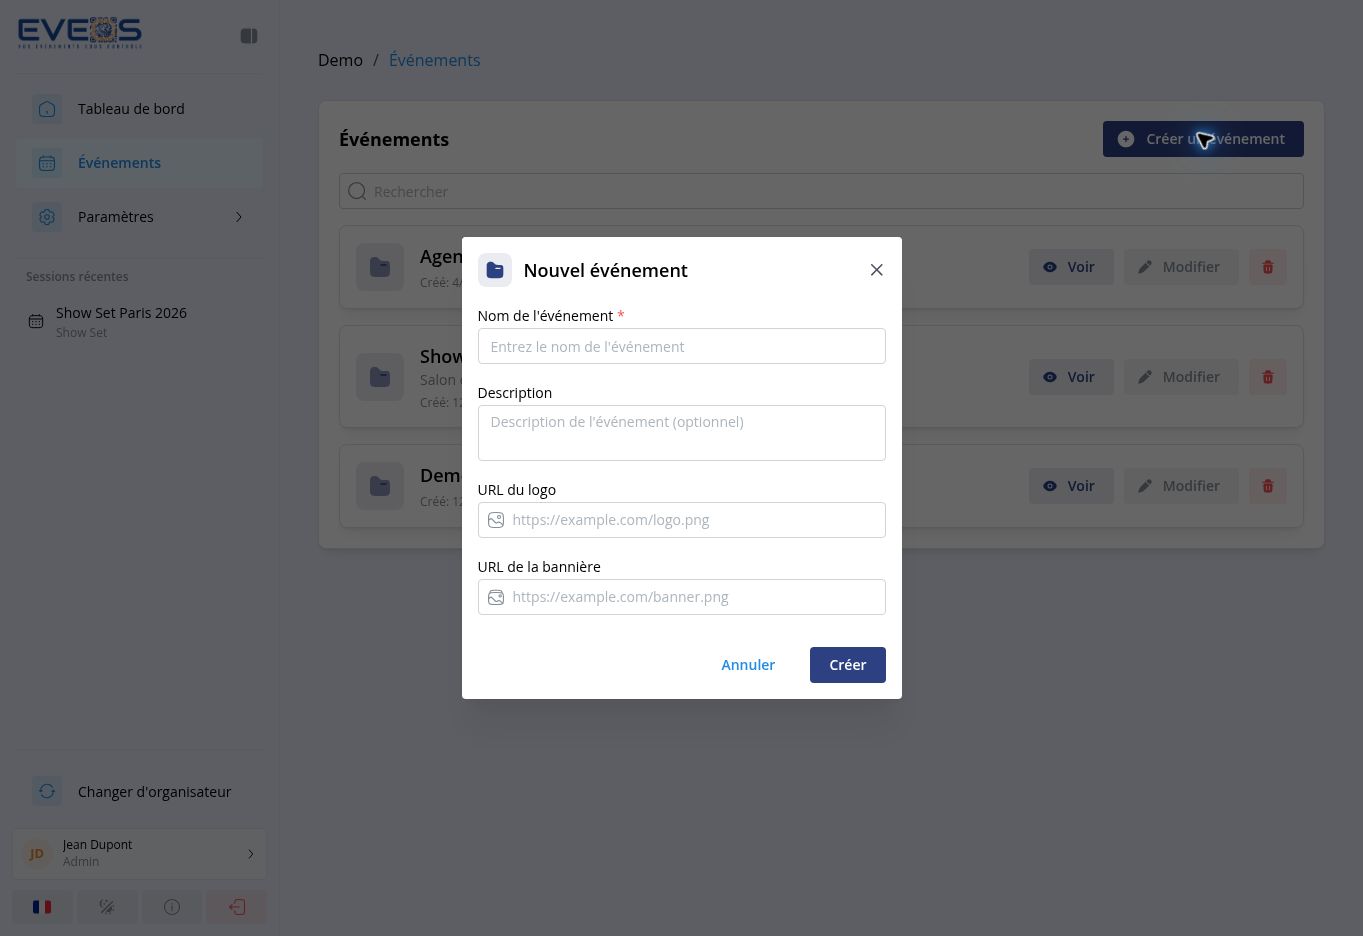Delete the 'Agen' event with the trash icon
The width and height of the screenshot is (1363, 936).
point(1268,267)
